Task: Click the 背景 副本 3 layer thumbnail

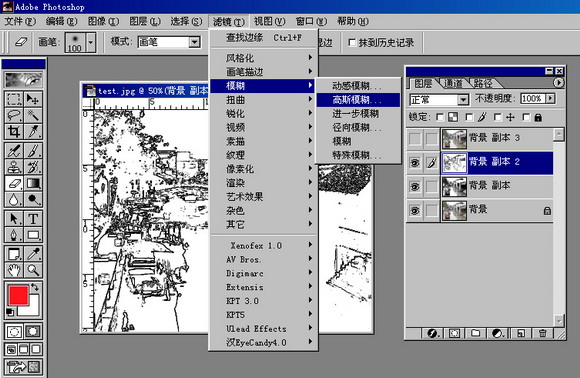Action: click(454, 139)
